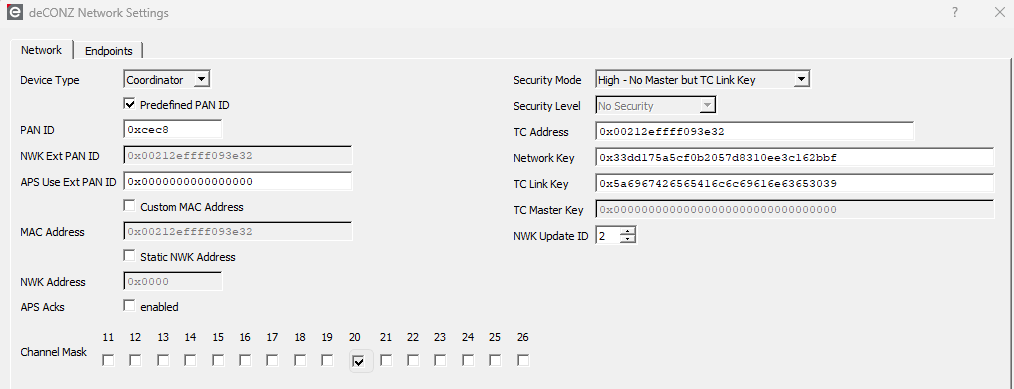Select the Network tab
1014x389 pixels.
point(41,50)
